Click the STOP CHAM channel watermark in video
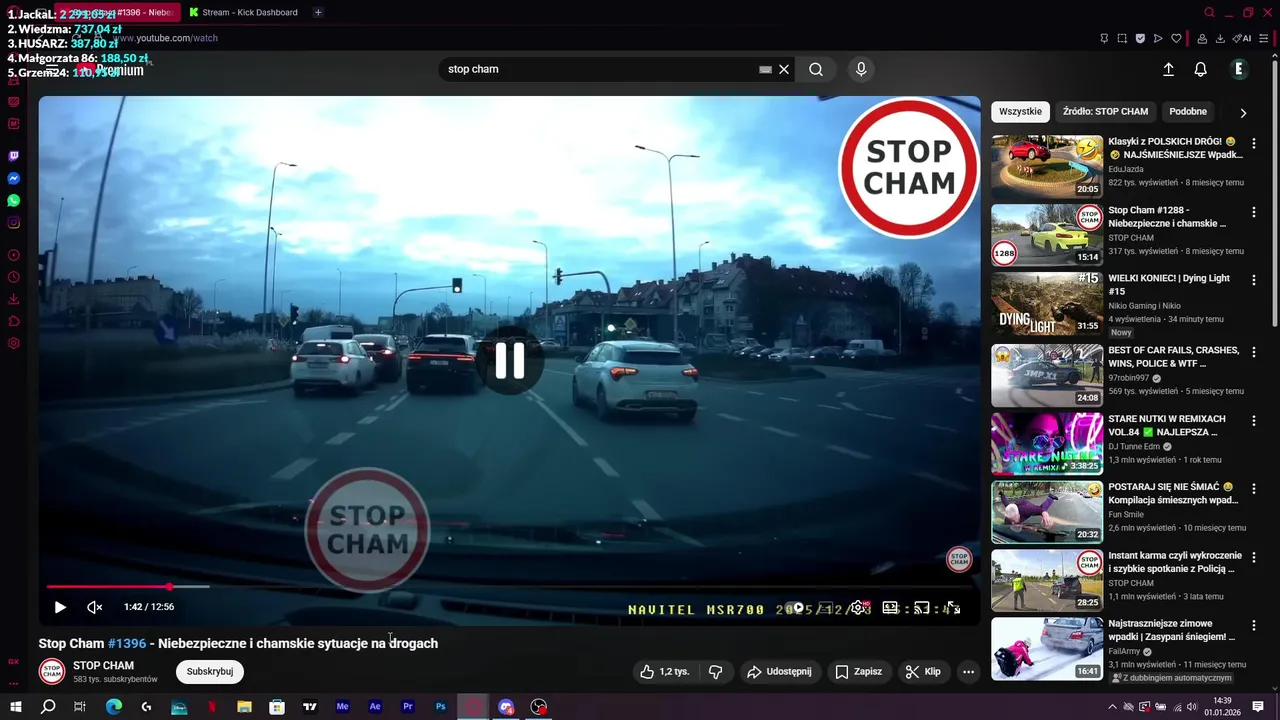 pyautogui.click(x=959, y=559)
